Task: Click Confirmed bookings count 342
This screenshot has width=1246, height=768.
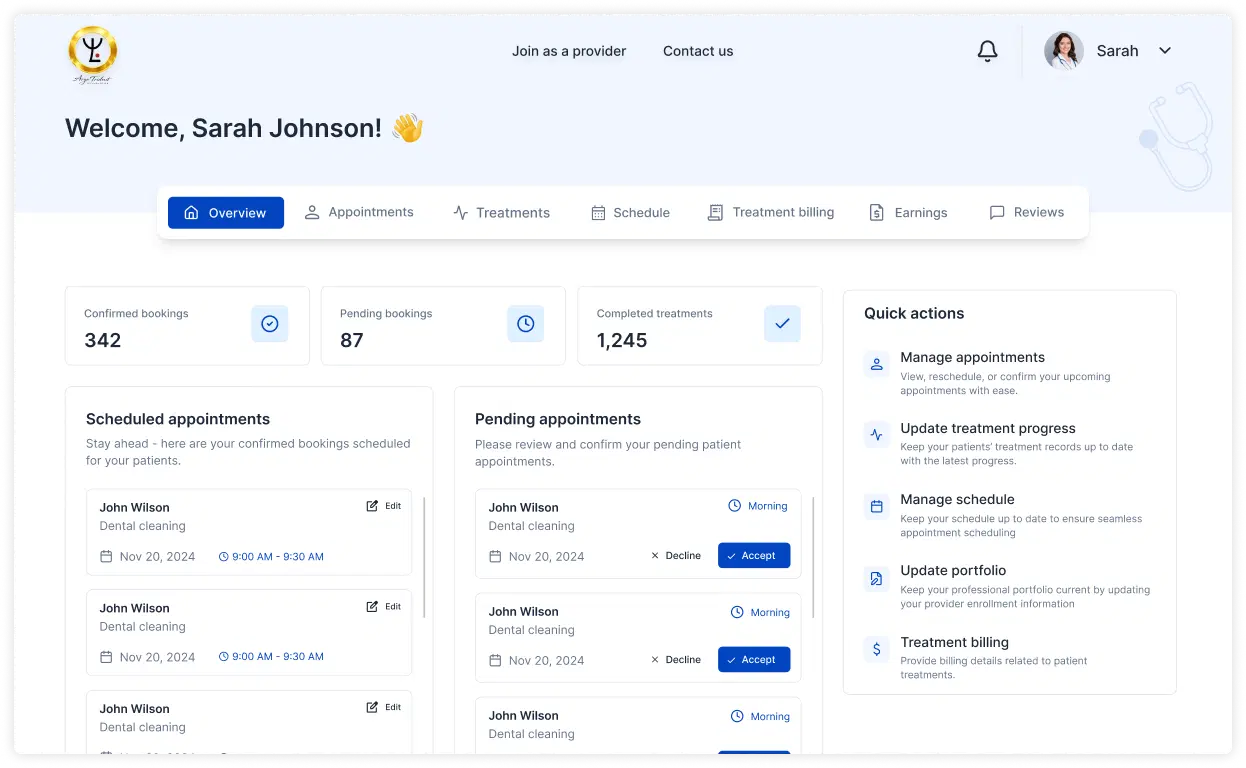Action: tap(103, 340)
